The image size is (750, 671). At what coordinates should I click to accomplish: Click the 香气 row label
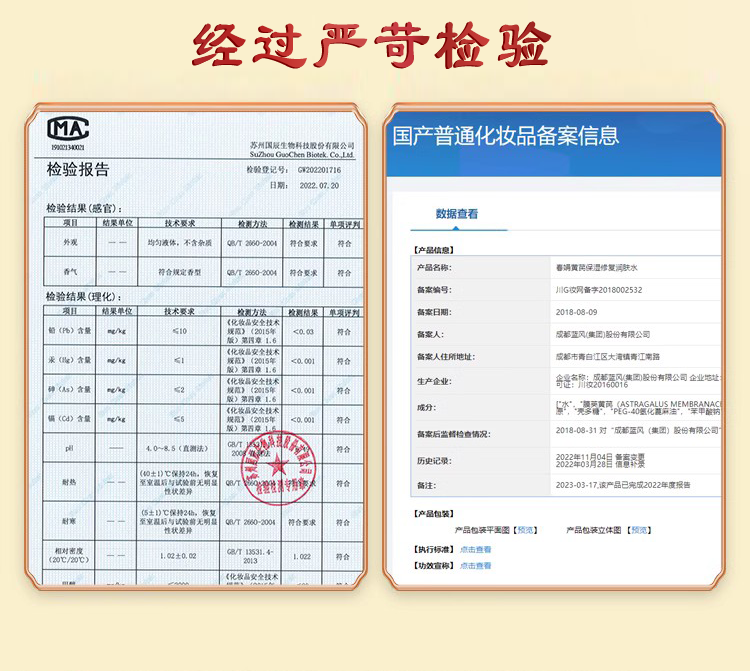pos(70,272)
